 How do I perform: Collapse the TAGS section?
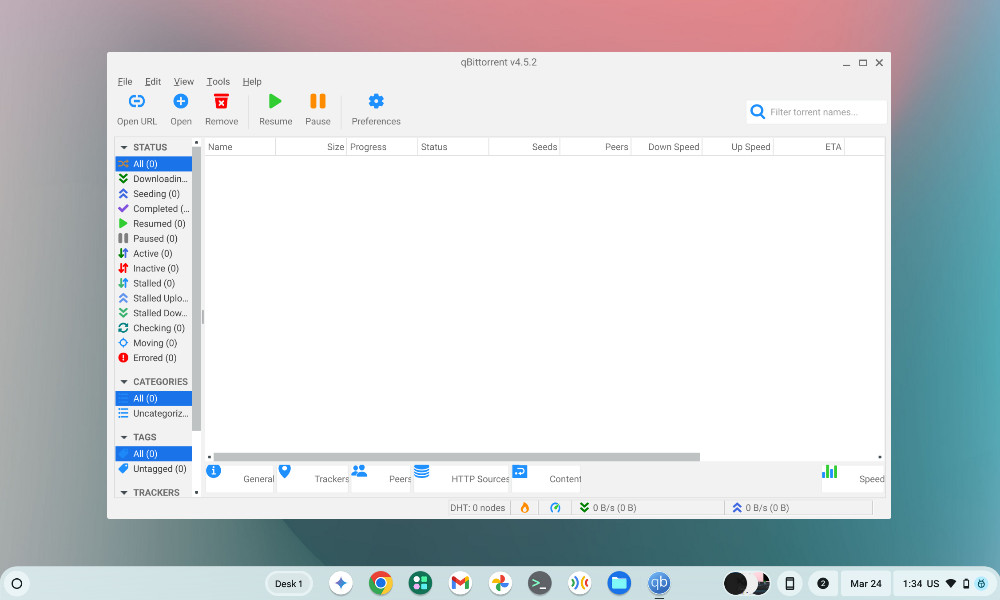[124, 437]
